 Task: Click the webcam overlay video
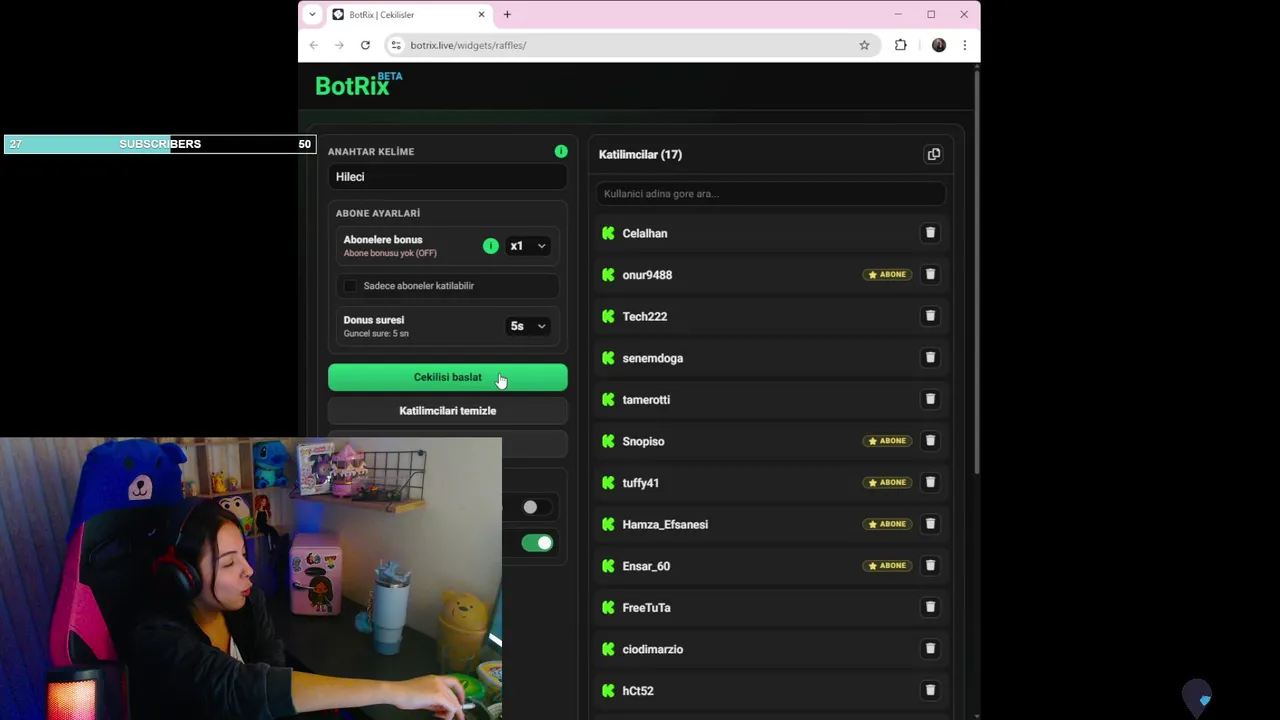(x=250, y=578)
